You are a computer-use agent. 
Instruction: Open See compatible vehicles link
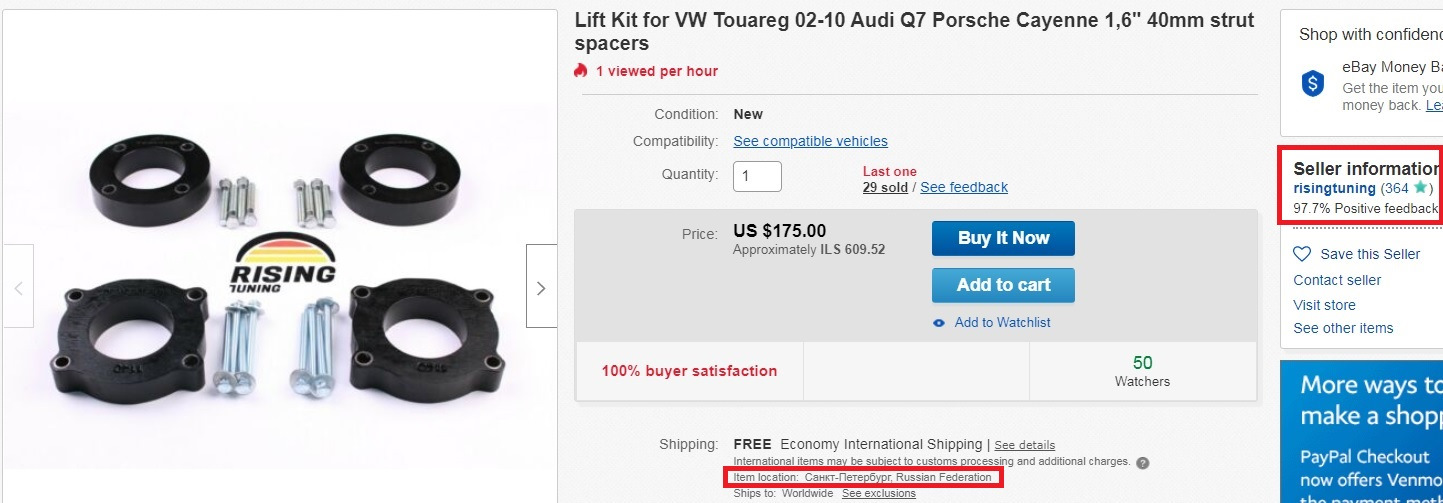tap(810, 141)
